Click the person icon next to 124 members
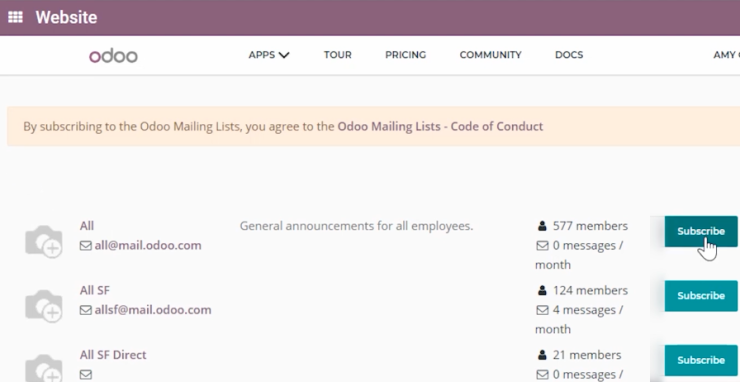The image size is (740, 382). (542, 290)
